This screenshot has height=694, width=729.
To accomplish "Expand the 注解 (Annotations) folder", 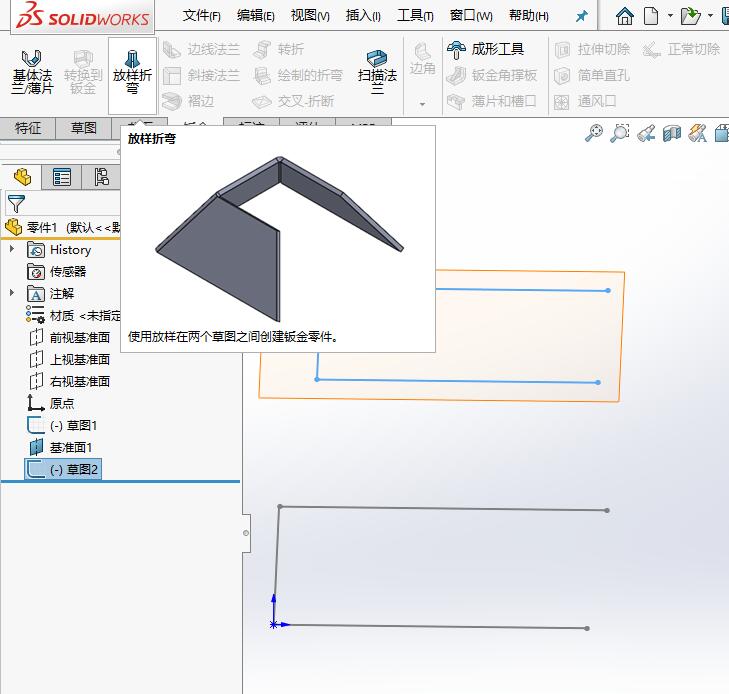I will (12, 292).
